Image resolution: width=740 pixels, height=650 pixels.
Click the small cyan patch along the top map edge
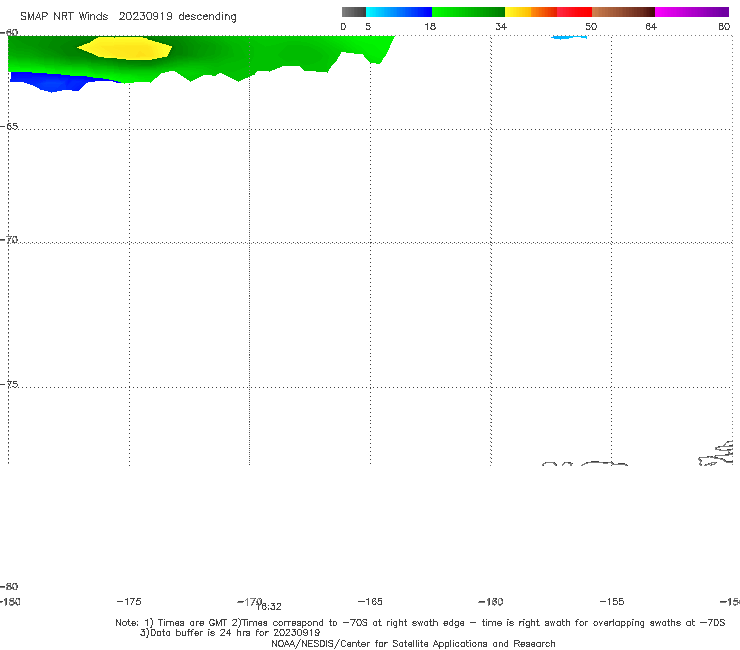(569, 37)
